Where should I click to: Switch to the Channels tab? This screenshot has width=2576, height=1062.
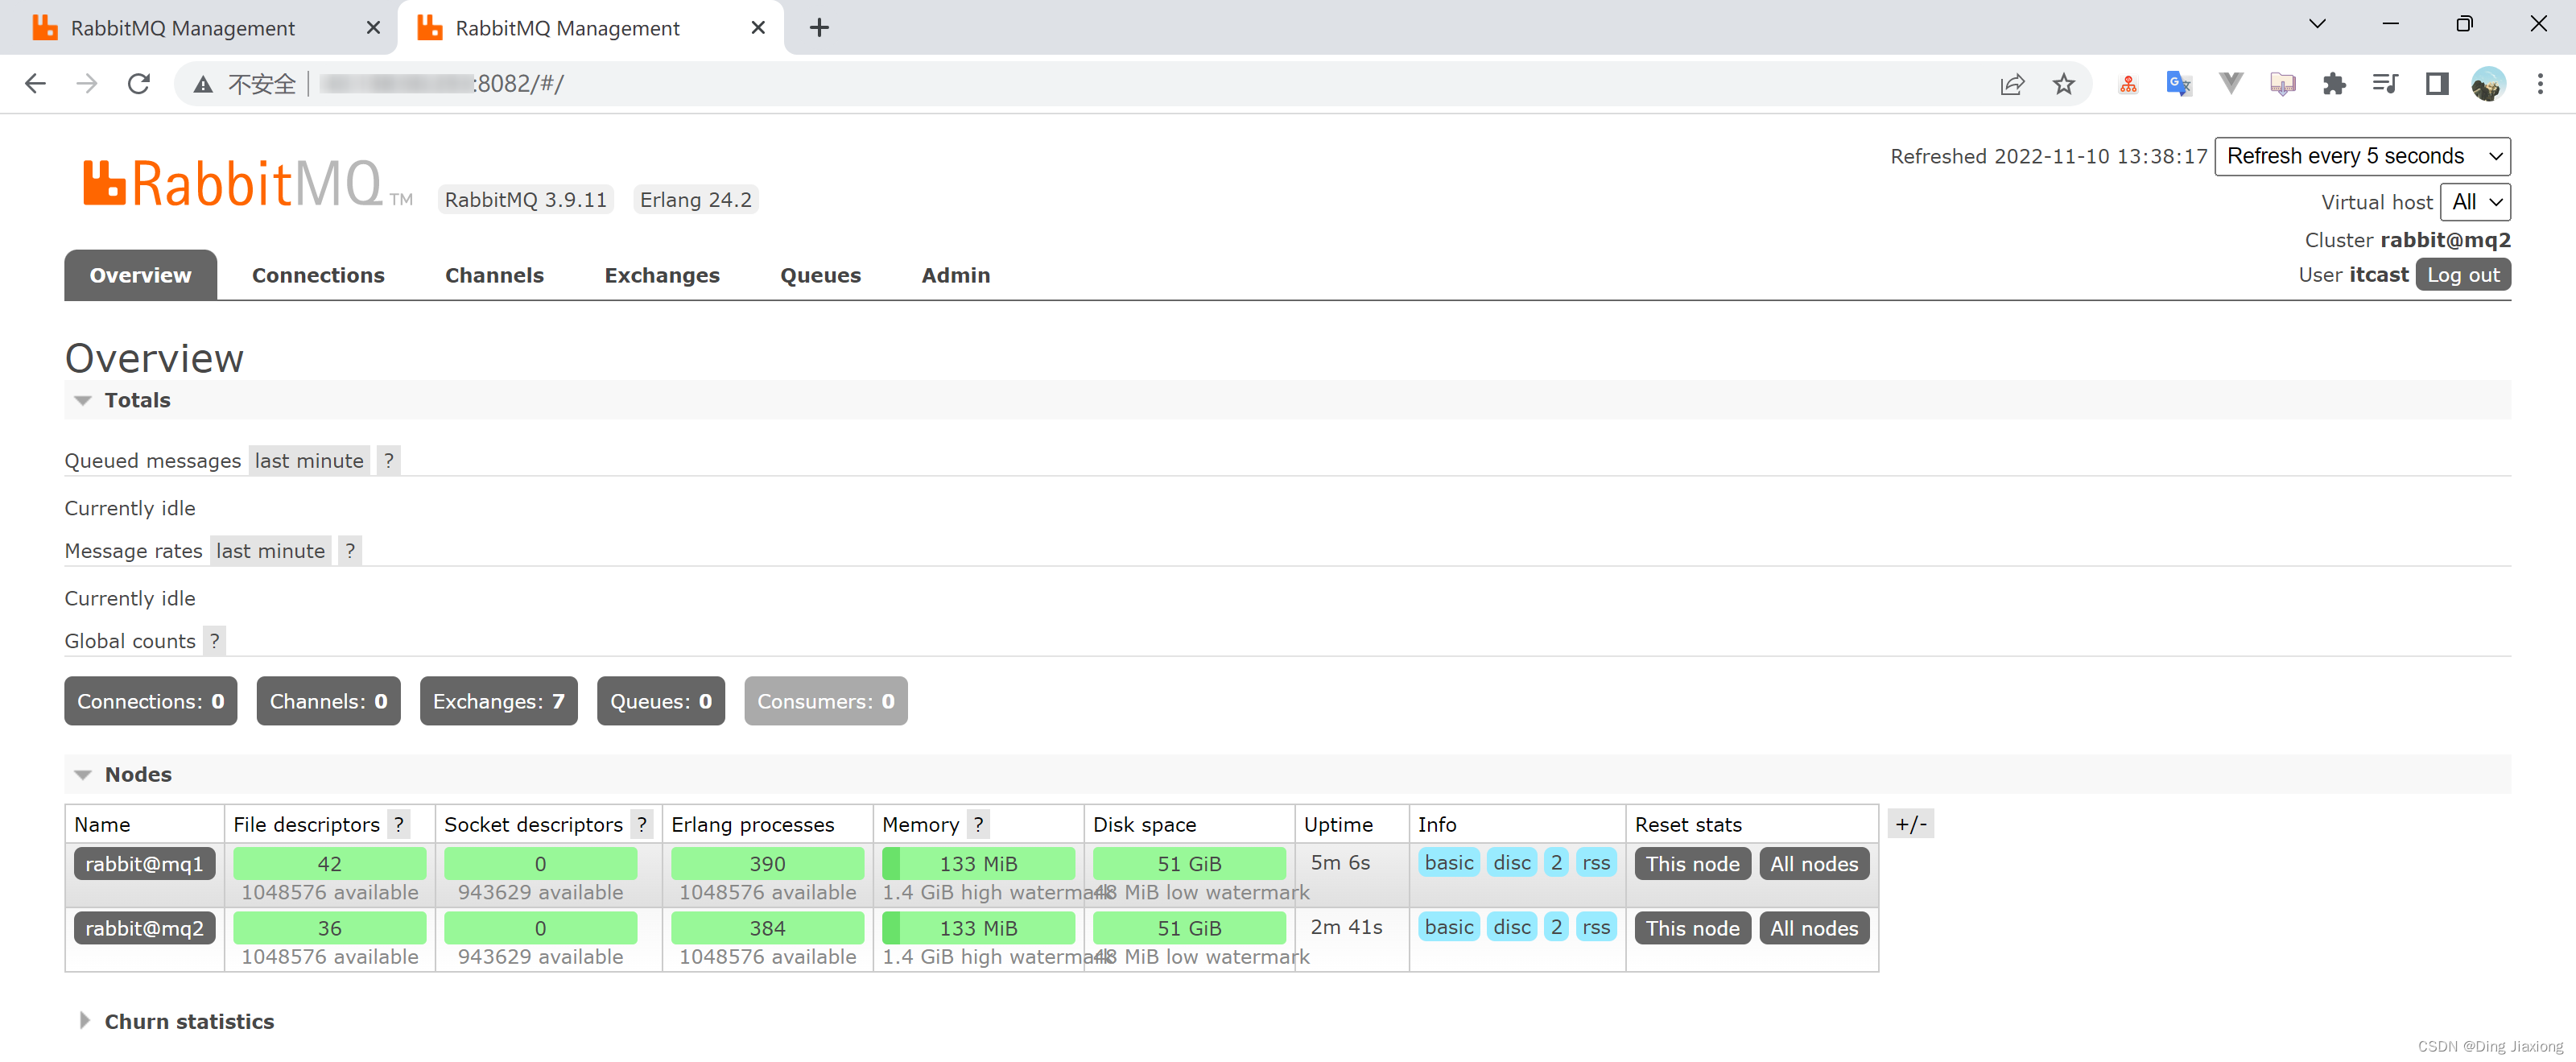(x=494, y=275)
